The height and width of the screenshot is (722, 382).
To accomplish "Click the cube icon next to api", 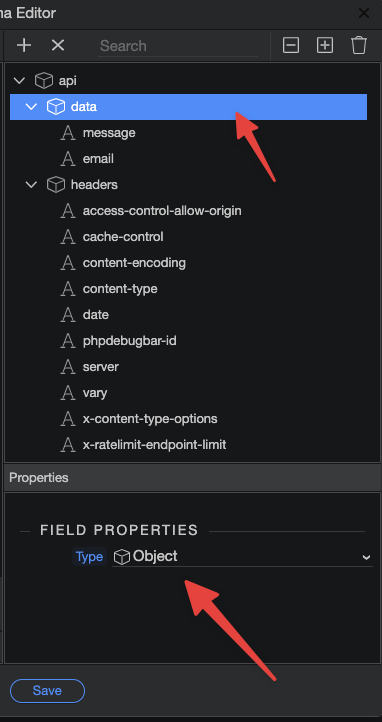I will (x=44, y=81).
